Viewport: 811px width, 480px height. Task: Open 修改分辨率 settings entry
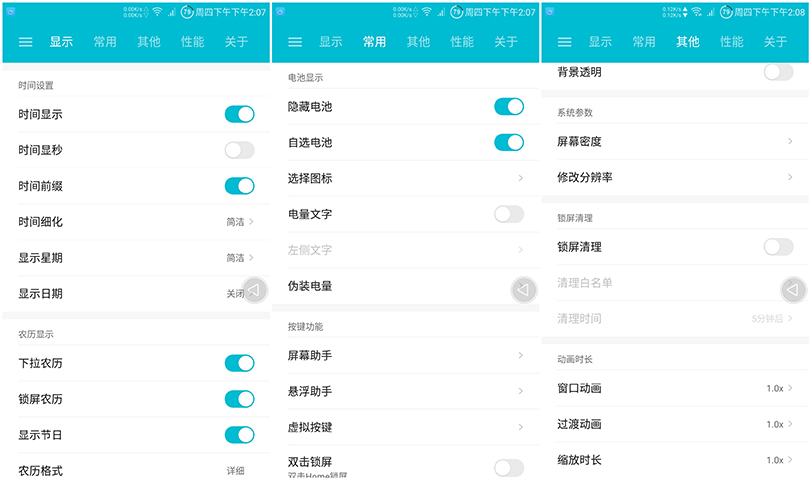click(675, 177)
